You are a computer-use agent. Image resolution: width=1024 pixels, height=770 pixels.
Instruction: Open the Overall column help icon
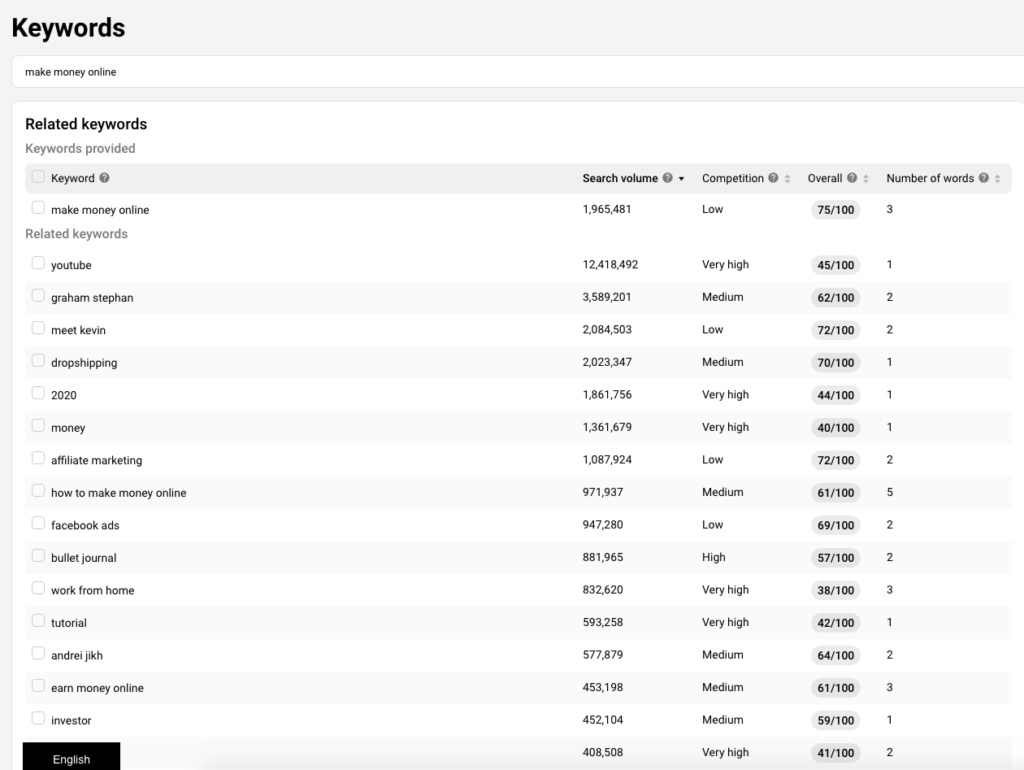click(852, 178)
